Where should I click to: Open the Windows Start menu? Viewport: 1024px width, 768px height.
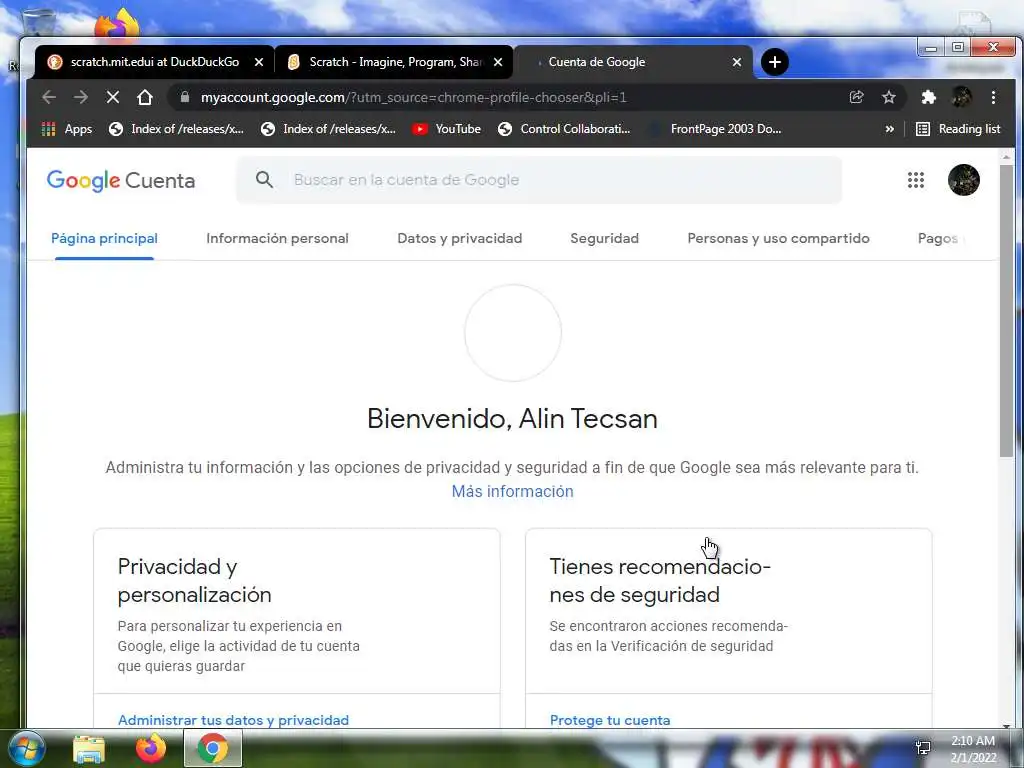pyautogui.click(x=25, y=748)
